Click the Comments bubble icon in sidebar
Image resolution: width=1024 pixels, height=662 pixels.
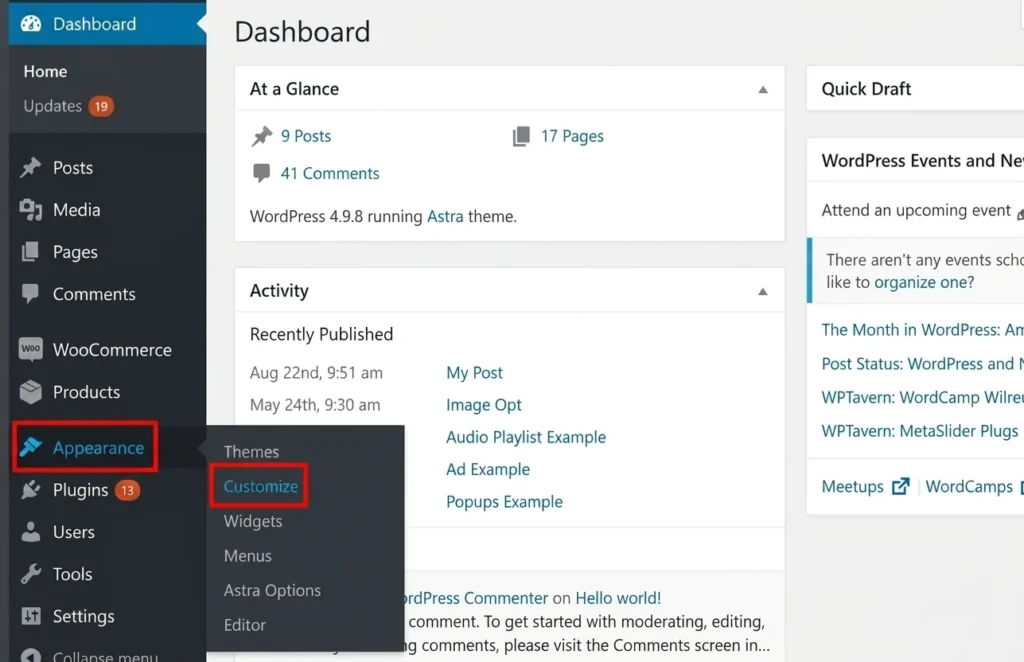(30, 294)
